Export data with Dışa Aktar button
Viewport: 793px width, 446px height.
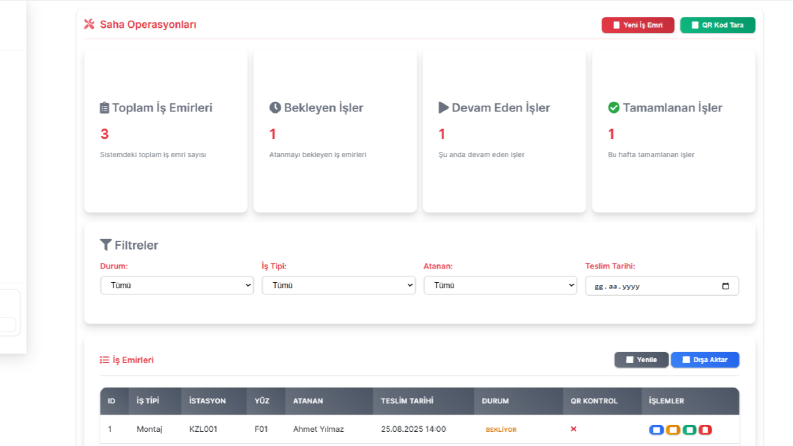705,360
